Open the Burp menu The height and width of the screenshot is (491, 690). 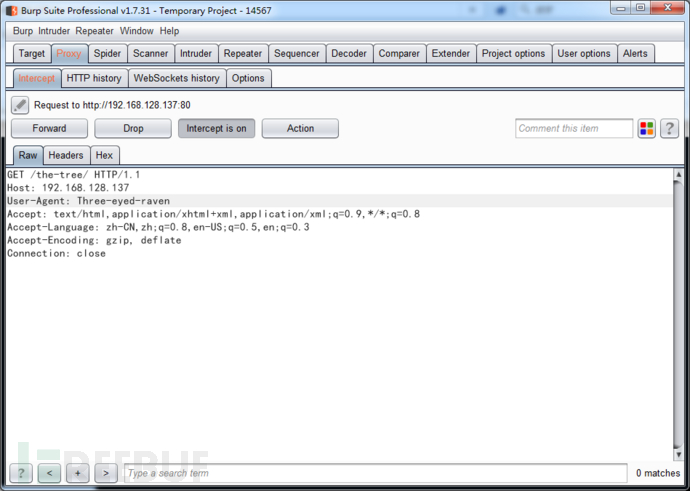pyautogui.click(x=23, y=31)
